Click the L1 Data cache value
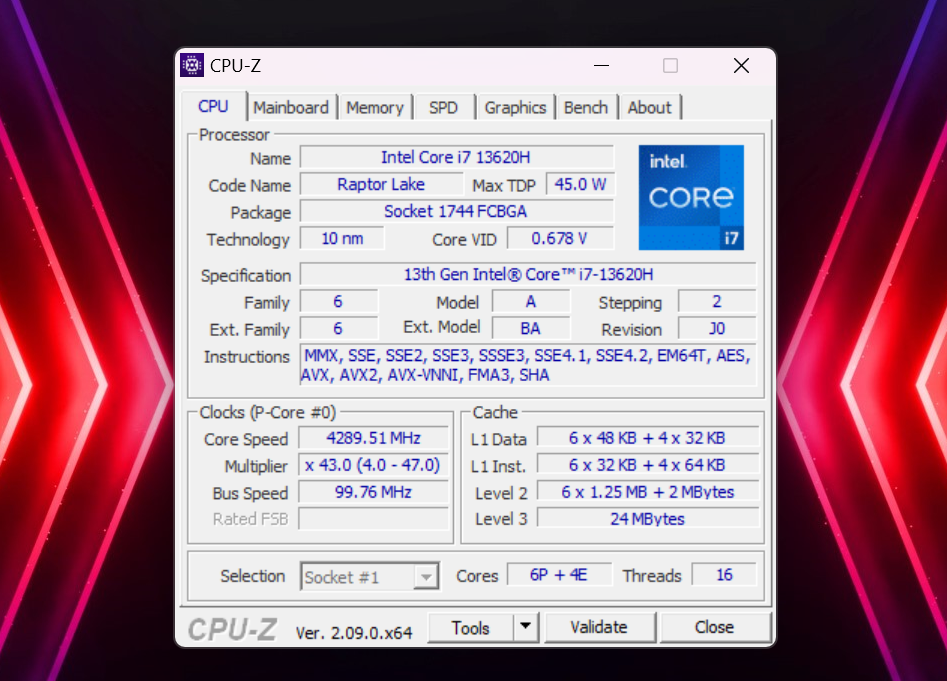 tap(647, 438)
